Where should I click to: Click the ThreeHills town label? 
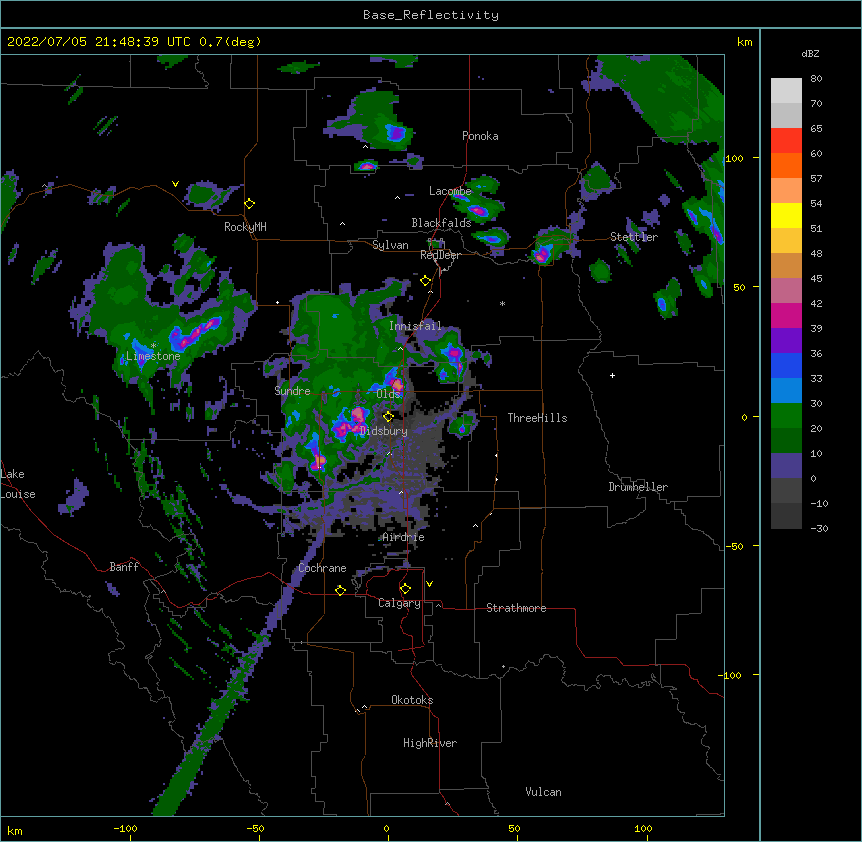click(x=537, y=418)
